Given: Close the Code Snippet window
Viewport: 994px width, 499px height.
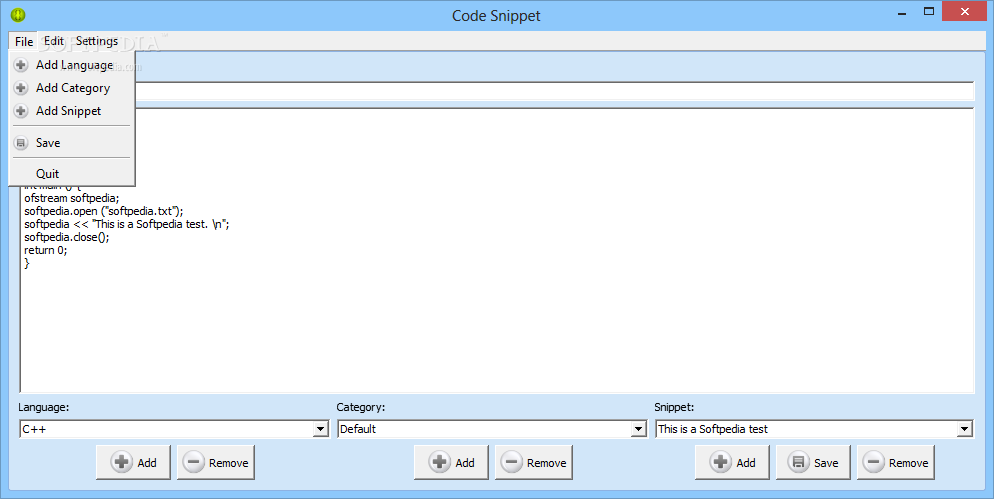Looking at the screenshot, I should [x=965, y=11].
